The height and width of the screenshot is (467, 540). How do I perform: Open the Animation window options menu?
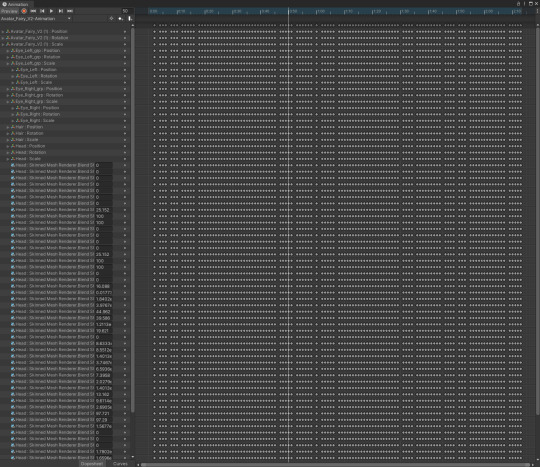525,4
